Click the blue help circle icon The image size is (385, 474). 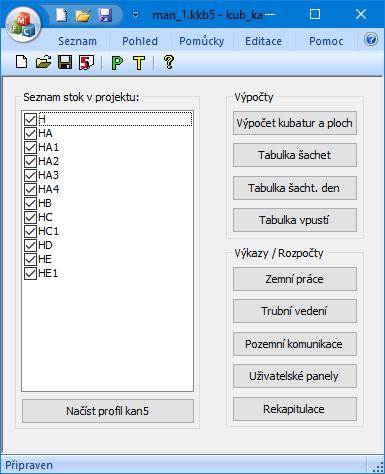tap(371, 39)
